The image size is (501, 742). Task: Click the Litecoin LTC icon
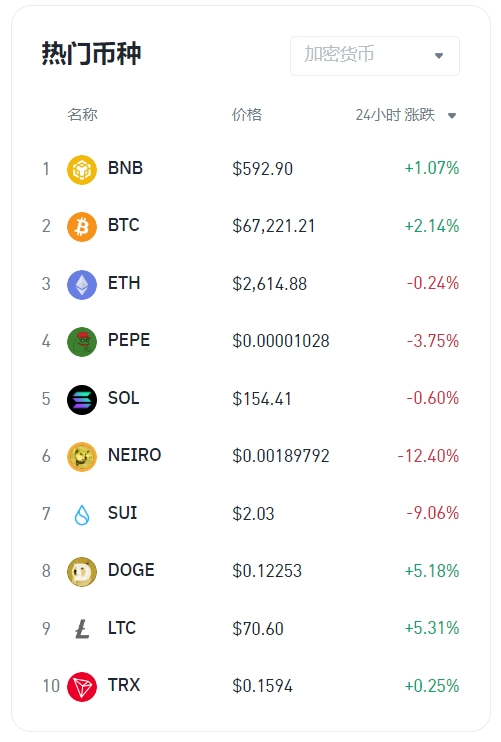[82, 629]
